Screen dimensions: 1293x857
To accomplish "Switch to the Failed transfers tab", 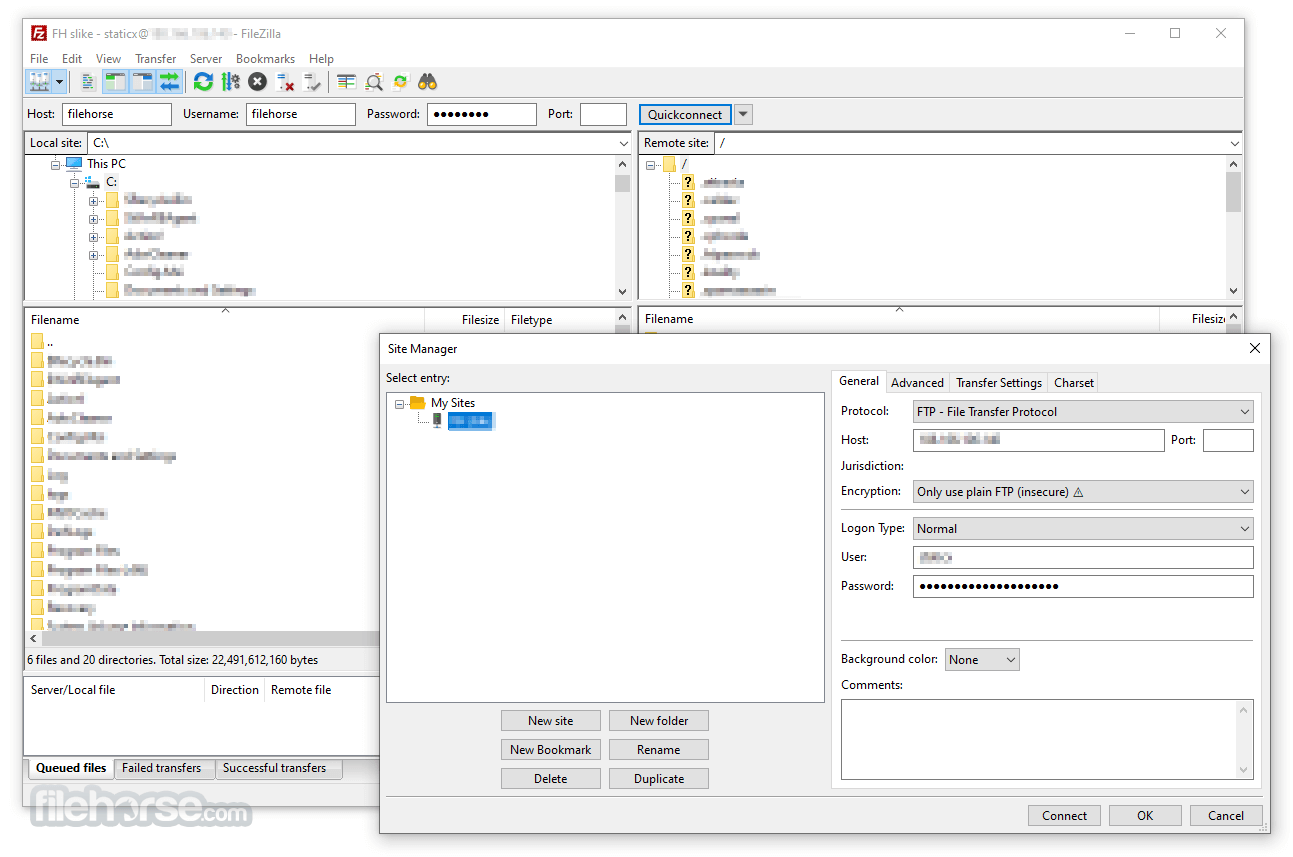I will [x=162, y=768].
